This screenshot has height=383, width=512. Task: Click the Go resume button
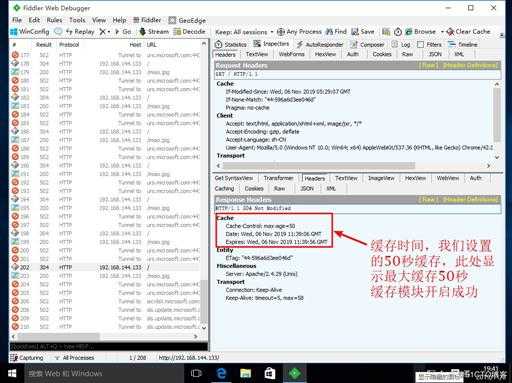tap(123, 32)
